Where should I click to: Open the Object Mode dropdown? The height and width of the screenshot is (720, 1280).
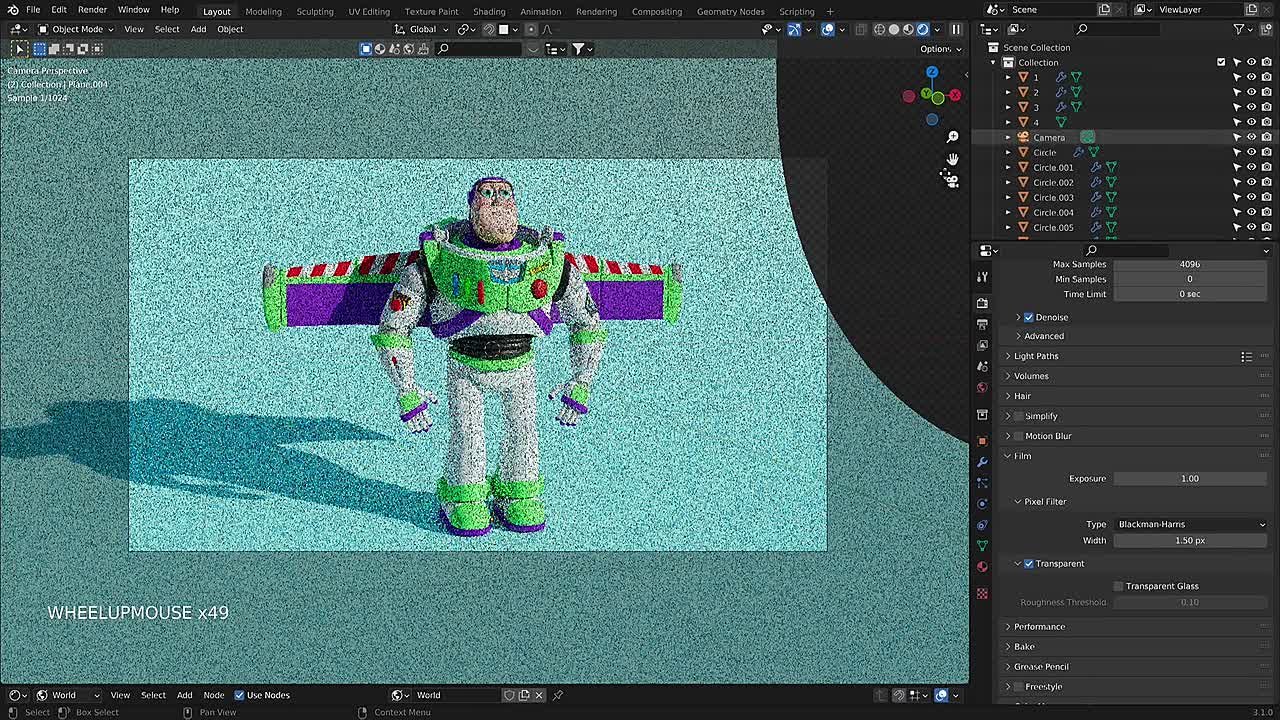coord(77,29)
